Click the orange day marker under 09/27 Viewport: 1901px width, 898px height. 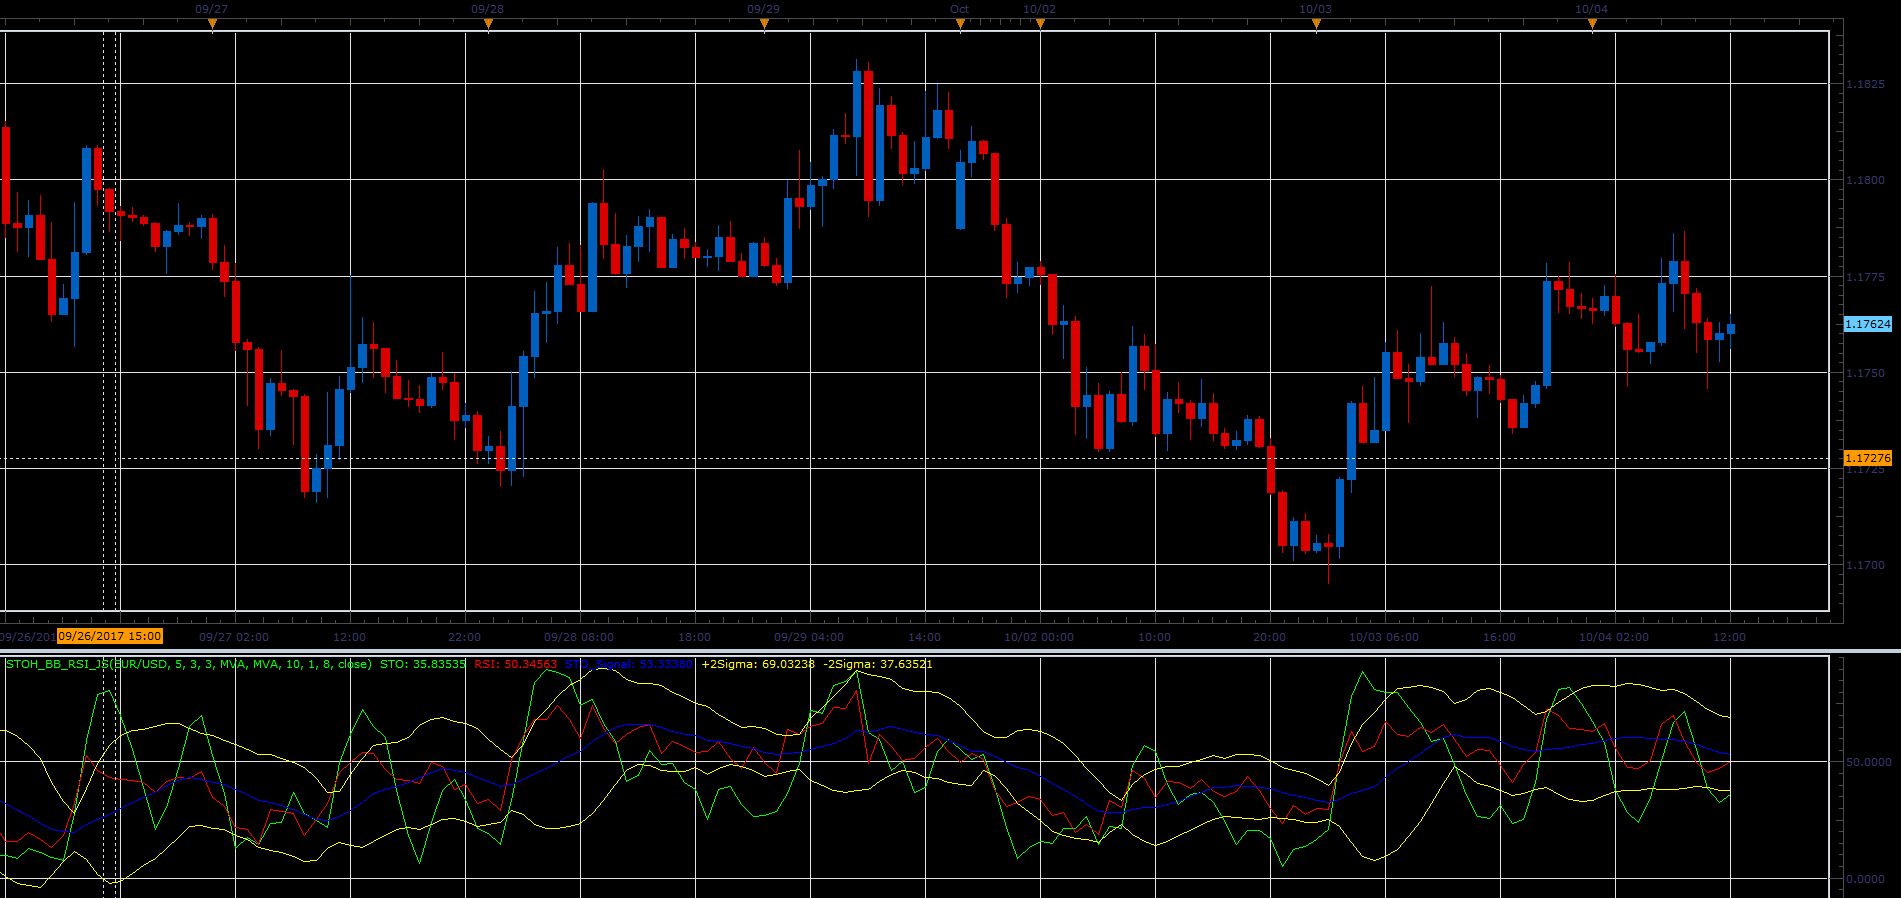[212, 25]
